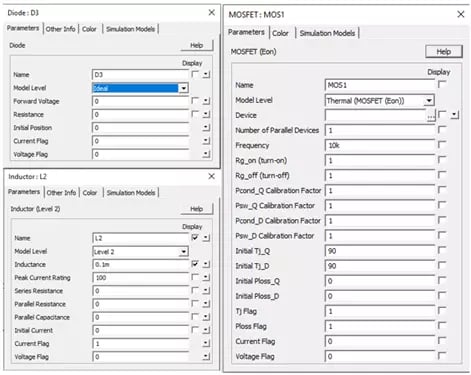Open display options arrow for Peak Current Rating
471x375 pixels.
point(206,277)
